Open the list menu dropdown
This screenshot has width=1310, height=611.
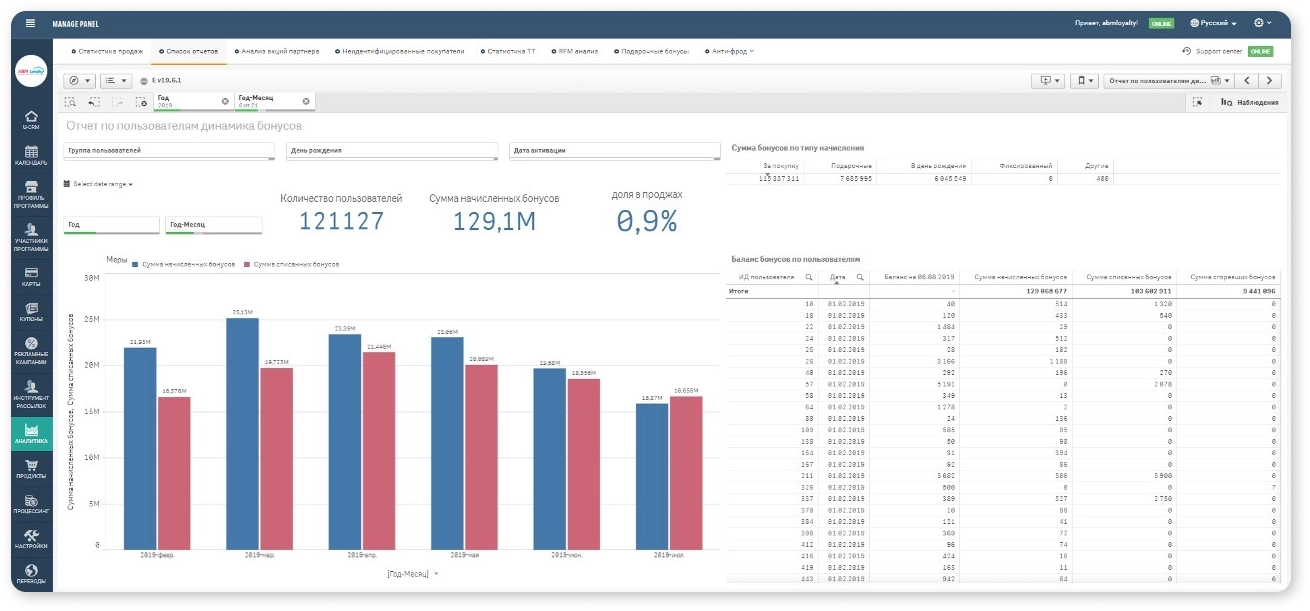117,80
